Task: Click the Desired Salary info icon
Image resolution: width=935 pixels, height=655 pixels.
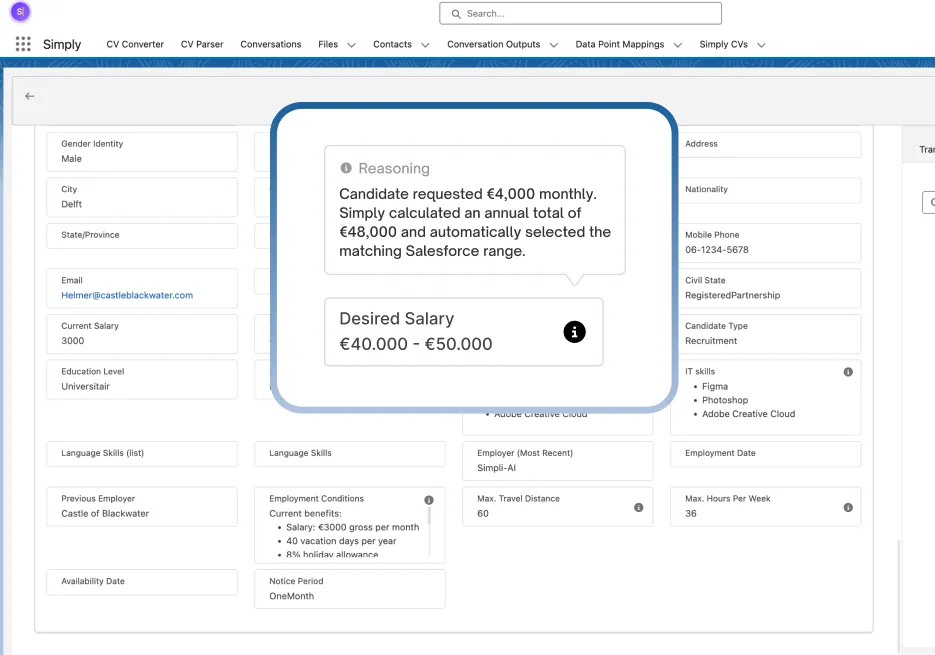Action: (574, 332)
